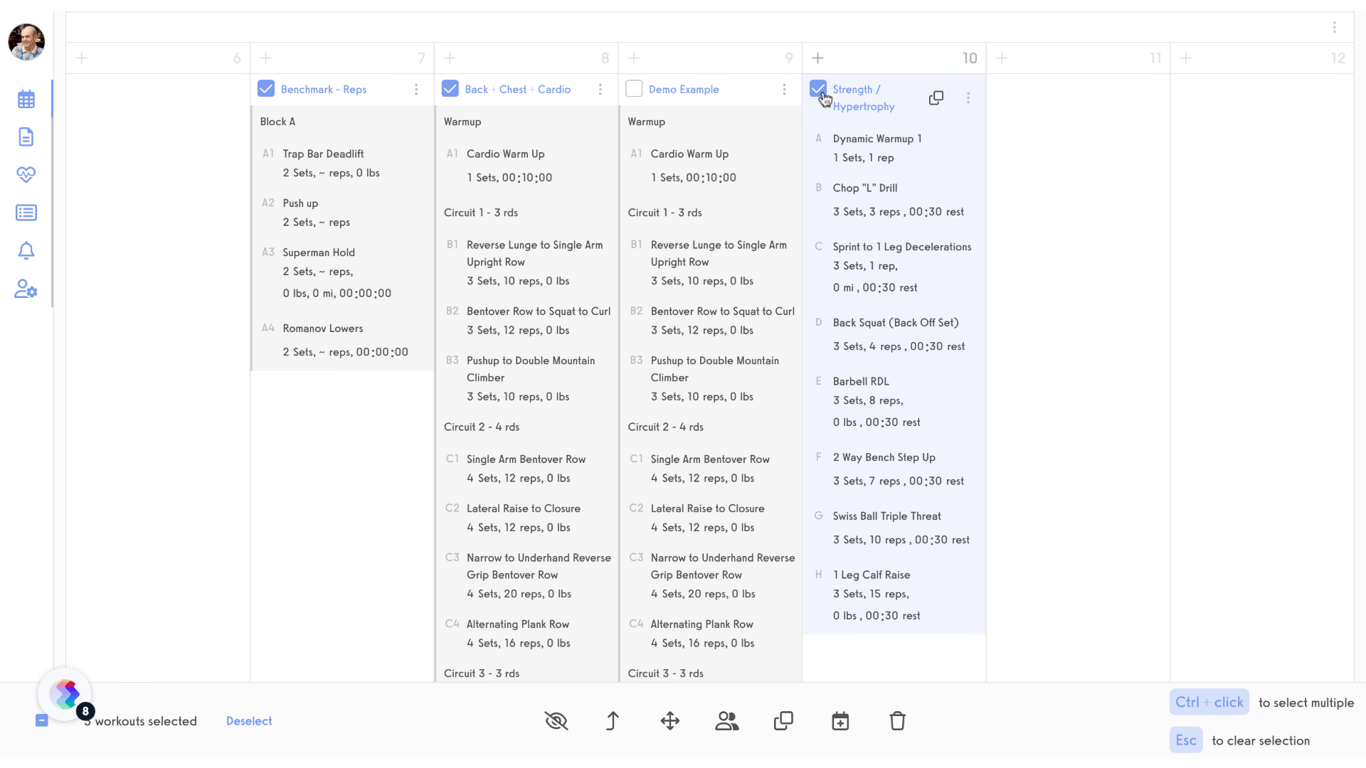This screenshot has height=768, width=1366.
Task: Click the Block A heading in Benchmark - Reps
Action: tap(277, 122)
